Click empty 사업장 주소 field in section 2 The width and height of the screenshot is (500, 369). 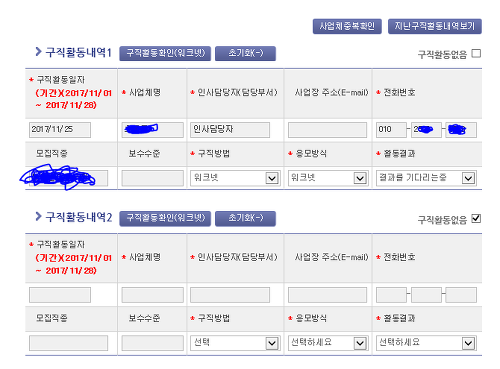[327, 295]
